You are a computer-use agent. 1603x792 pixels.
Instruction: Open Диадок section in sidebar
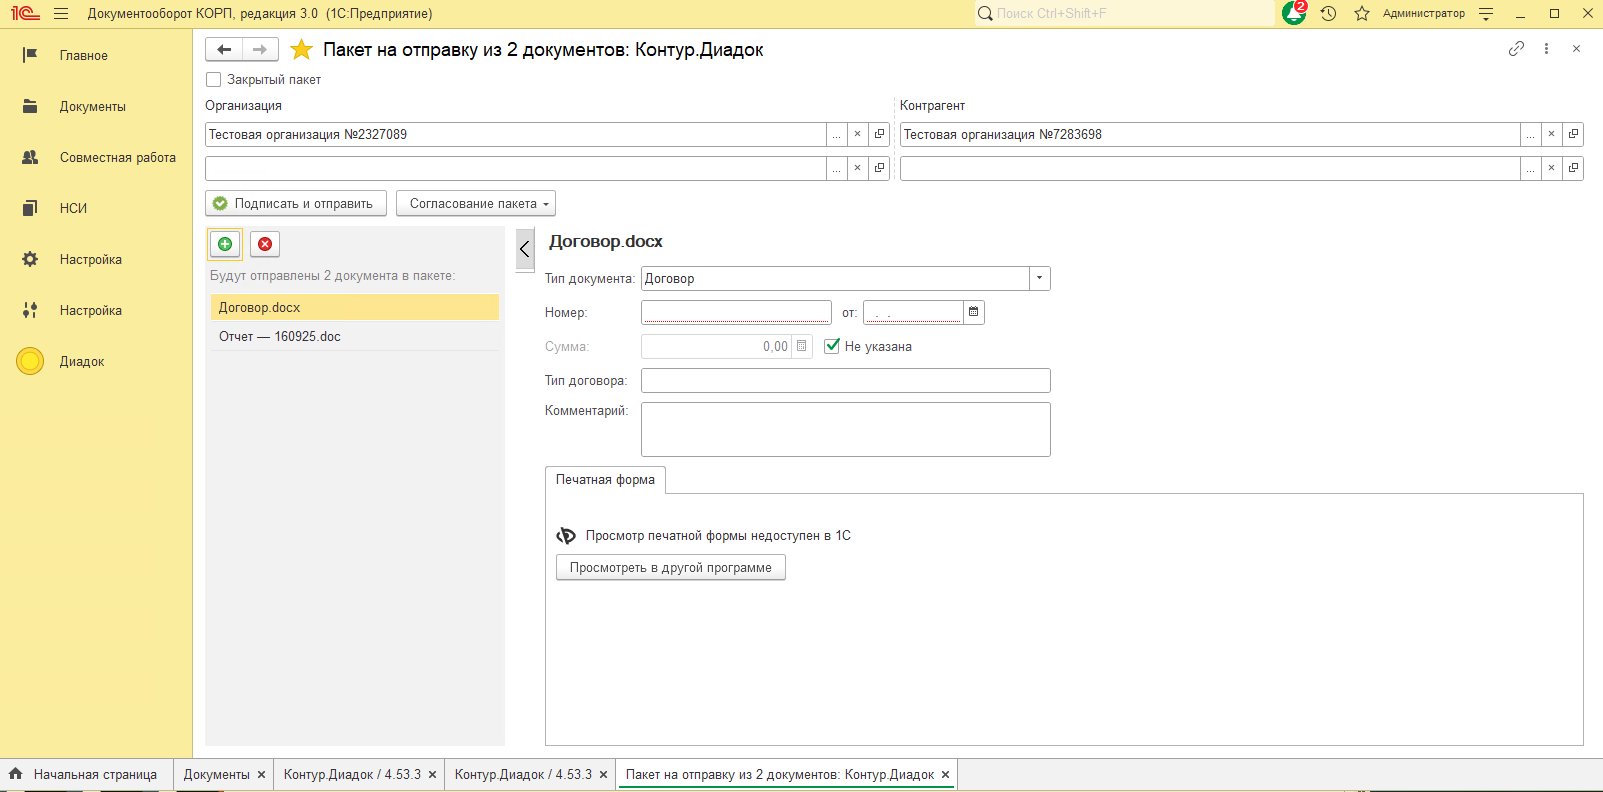click(81, 361)
